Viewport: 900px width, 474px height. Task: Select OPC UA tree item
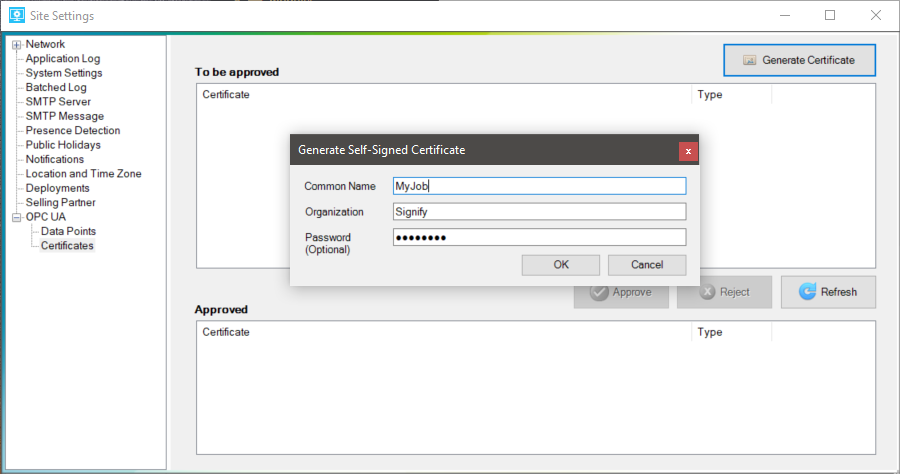pyautogui.click(x=45, y=216)
